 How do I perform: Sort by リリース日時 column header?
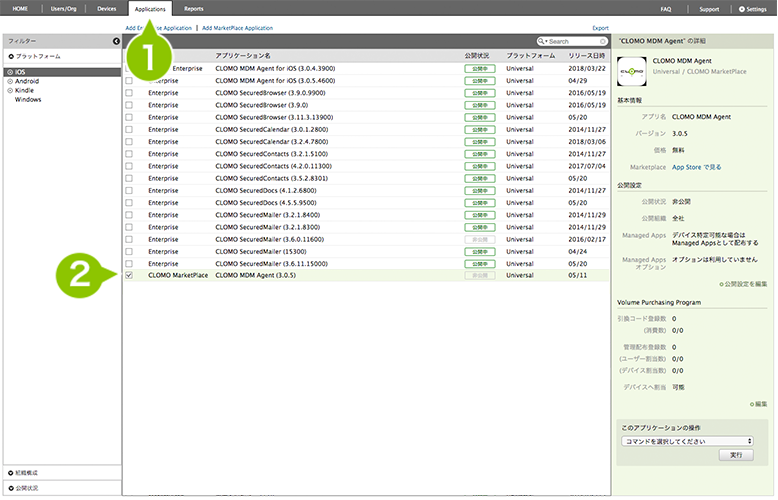pyautogui.click(x=586, y=56)
